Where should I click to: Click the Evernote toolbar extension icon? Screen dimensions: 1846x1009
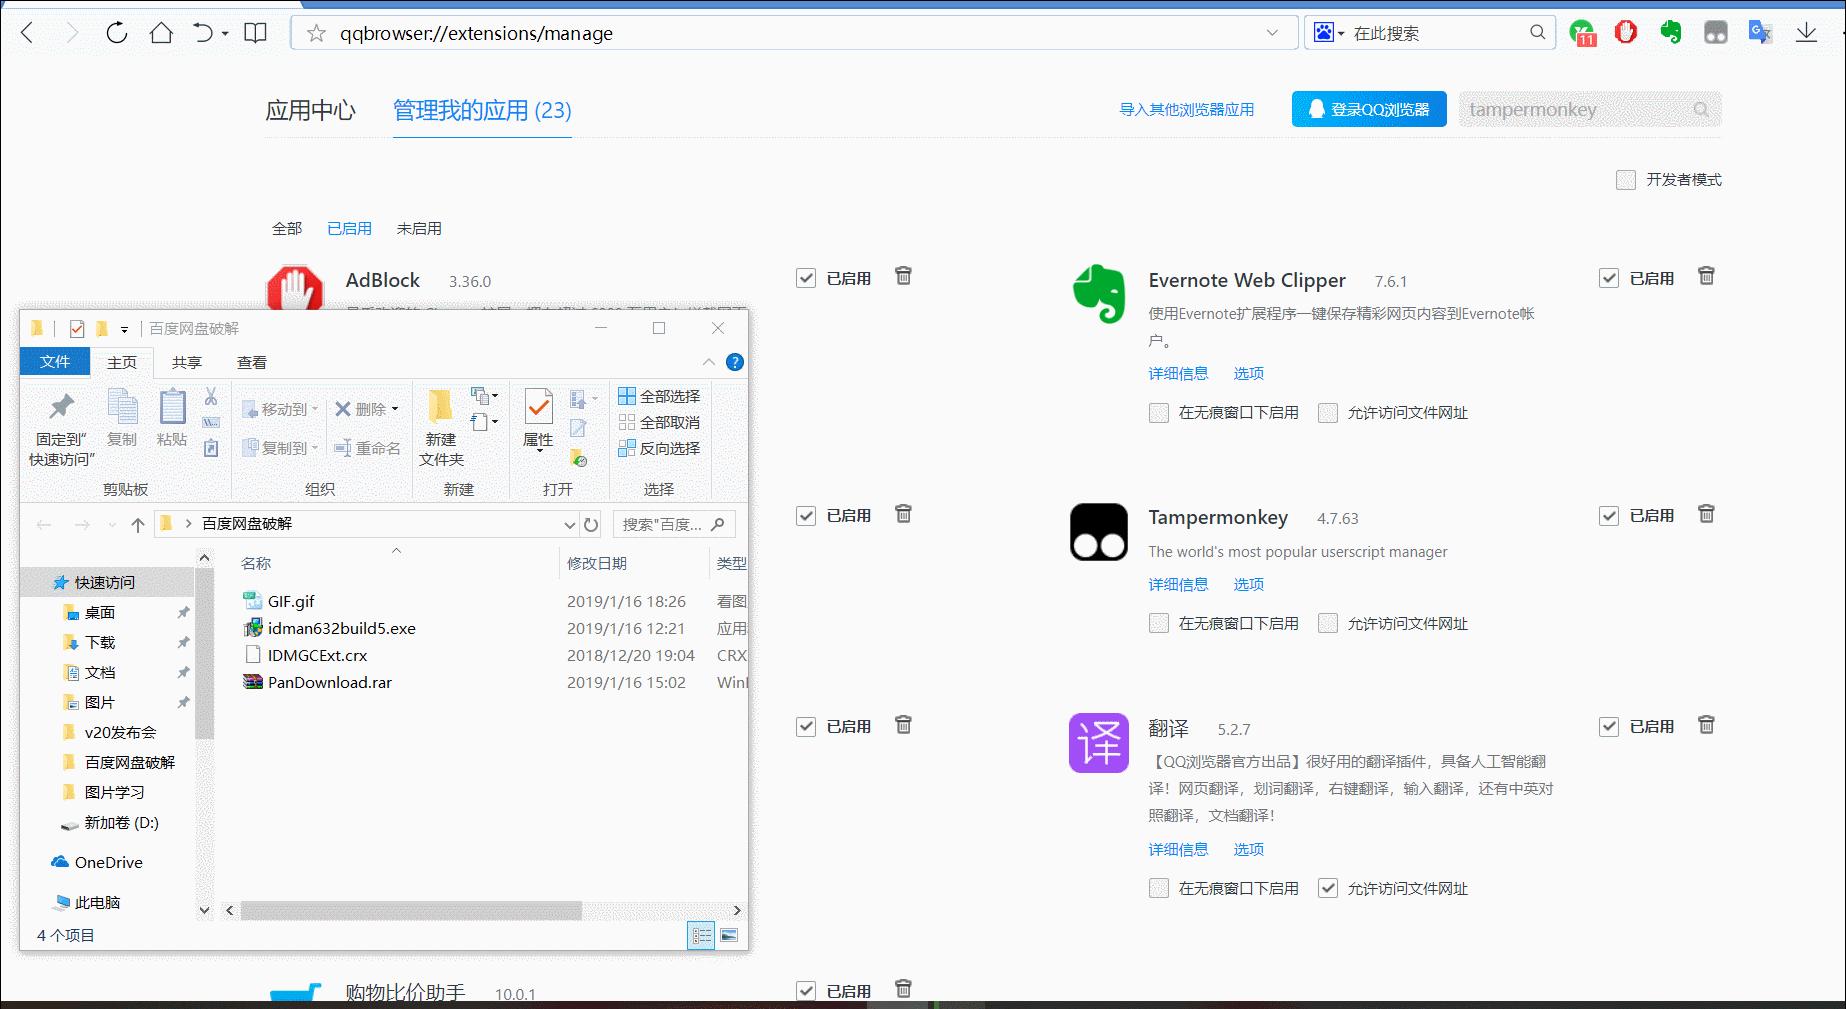coord(1671,33)
